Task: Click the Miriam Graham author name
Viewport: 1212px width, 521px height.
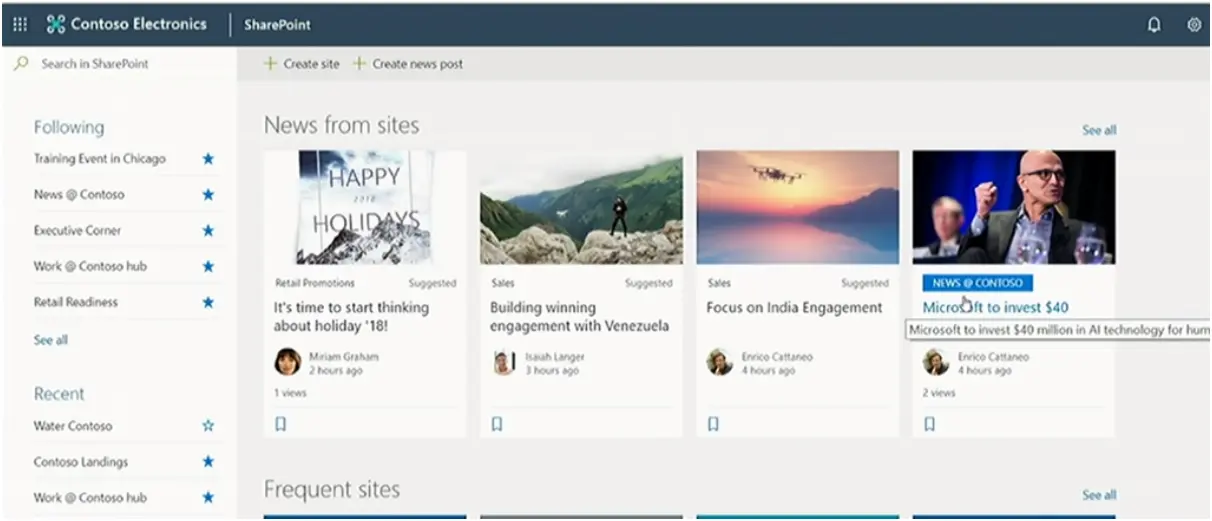Action: (x=344, y=357)
